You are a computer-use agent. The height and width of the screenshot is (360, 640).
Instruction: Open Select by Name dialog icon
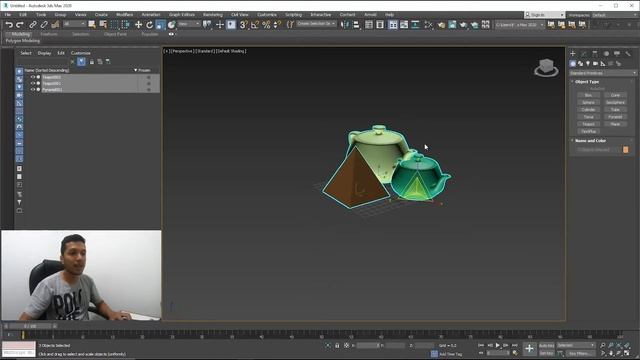(103, 25)
